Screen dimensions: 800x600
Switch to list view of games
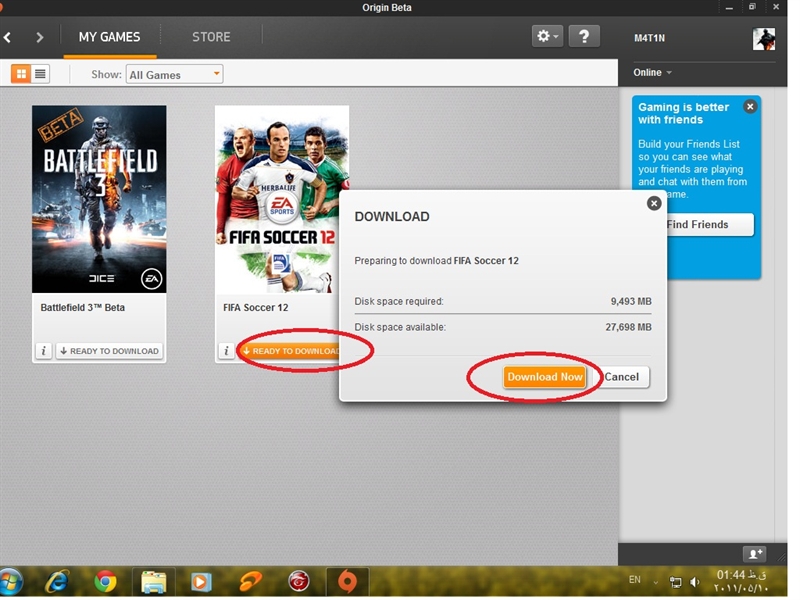click(41, 74)
